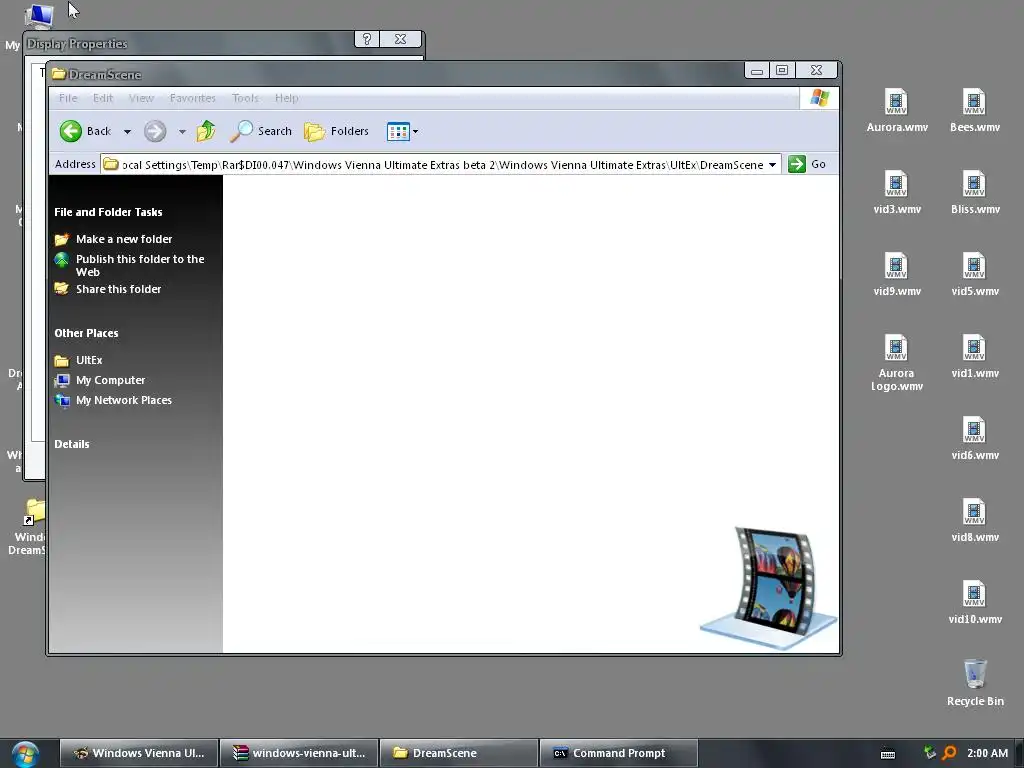Close the Display Properties window
Viewport: 1024px width, 768px height.
click(x=400, y=39)
